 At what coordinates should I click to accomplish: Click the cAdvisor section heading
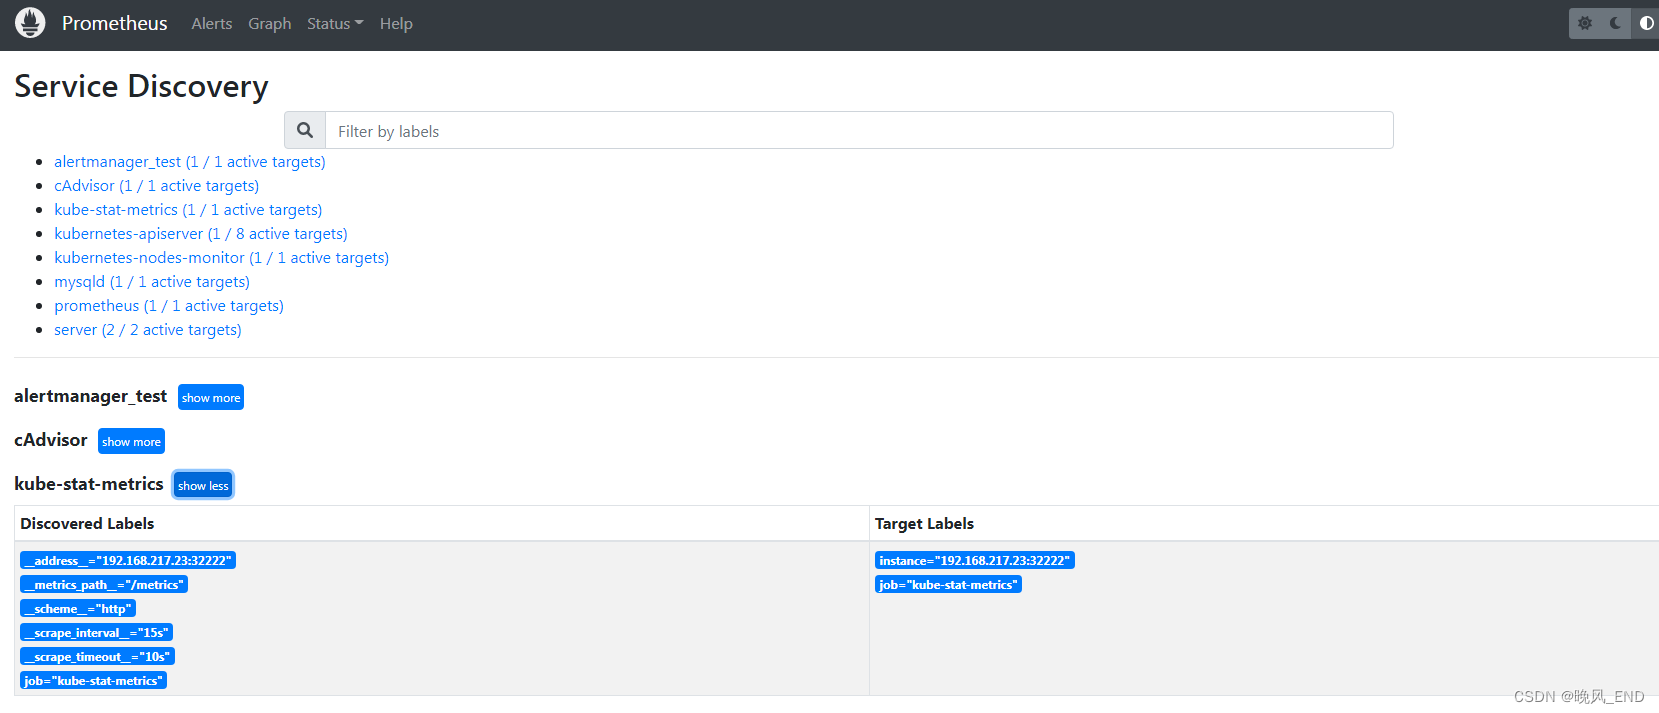click(51, 440)
